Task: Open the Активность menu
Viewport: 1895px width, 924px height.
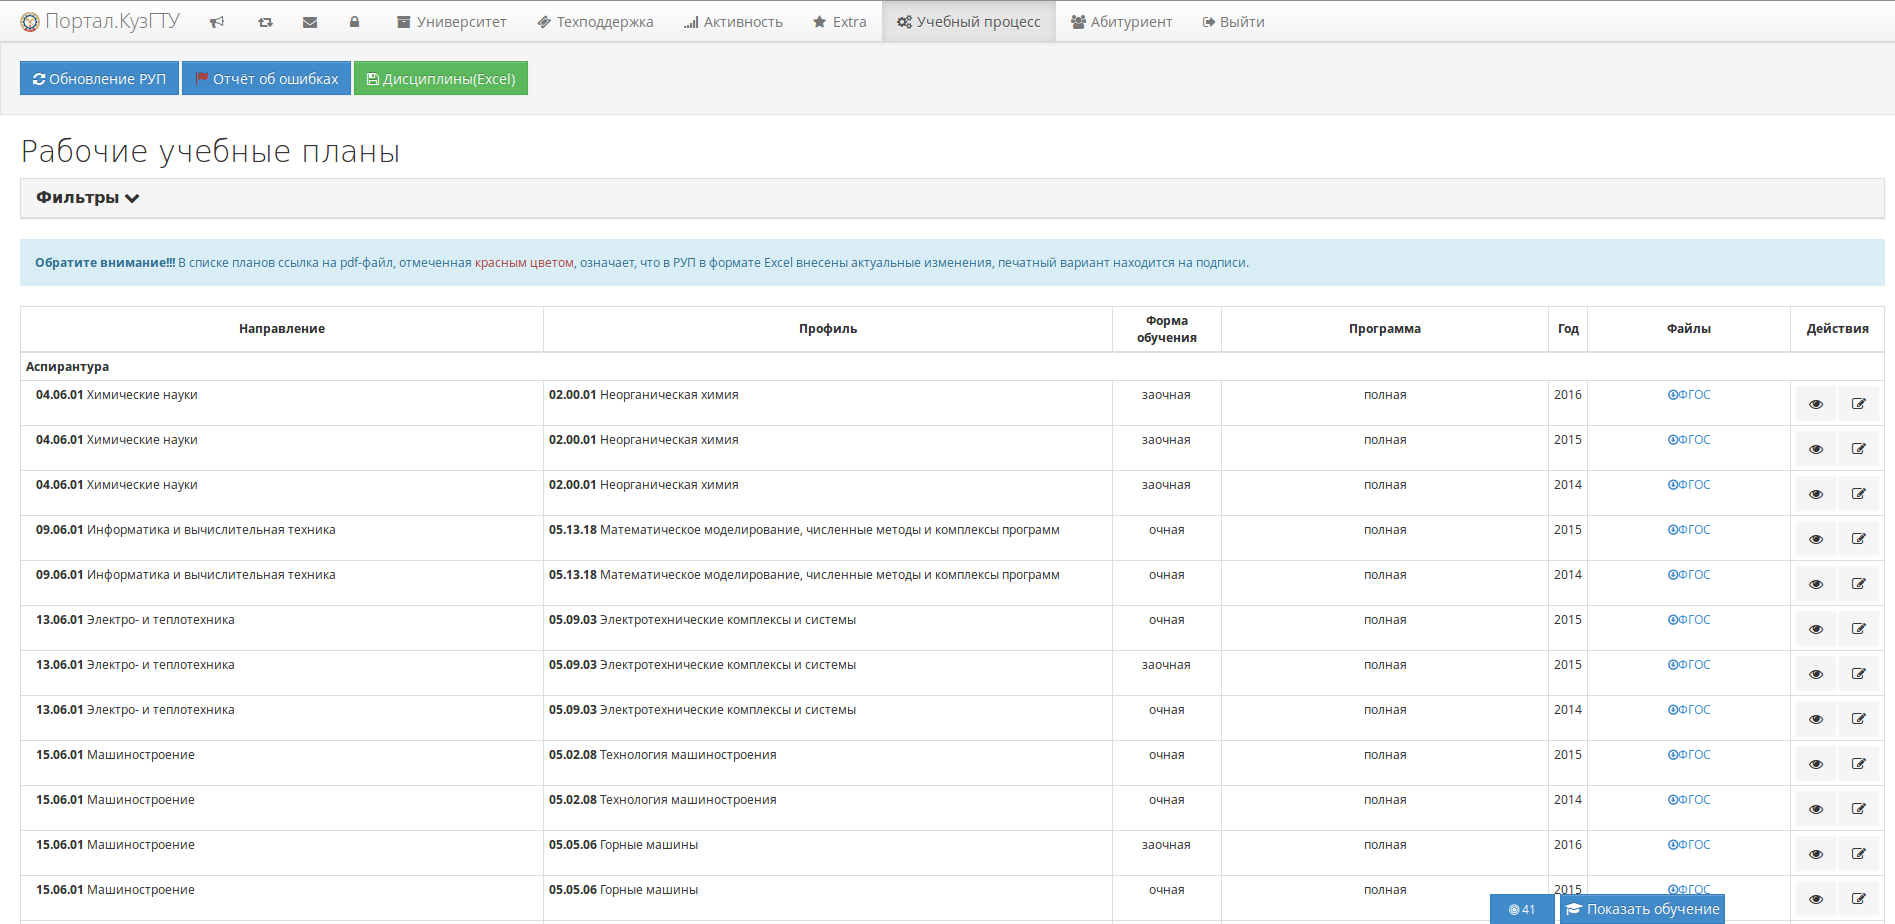Action: click(x=733, y=22)
